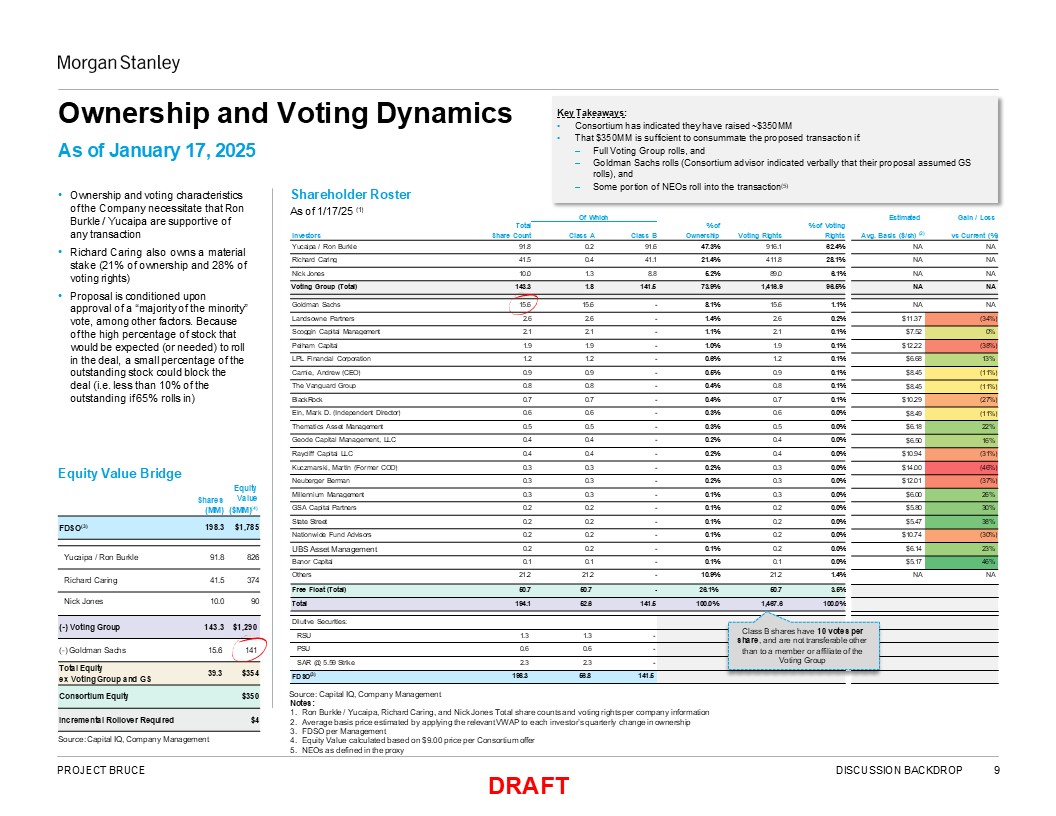
Task: Select the "Class B" column header
Action: pyautogui.click(x=644, y=236)
